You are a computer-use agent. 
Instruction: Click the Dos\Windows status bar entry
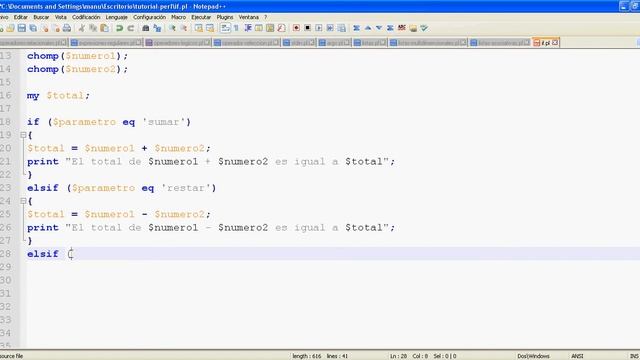click(x=533, y=356)
